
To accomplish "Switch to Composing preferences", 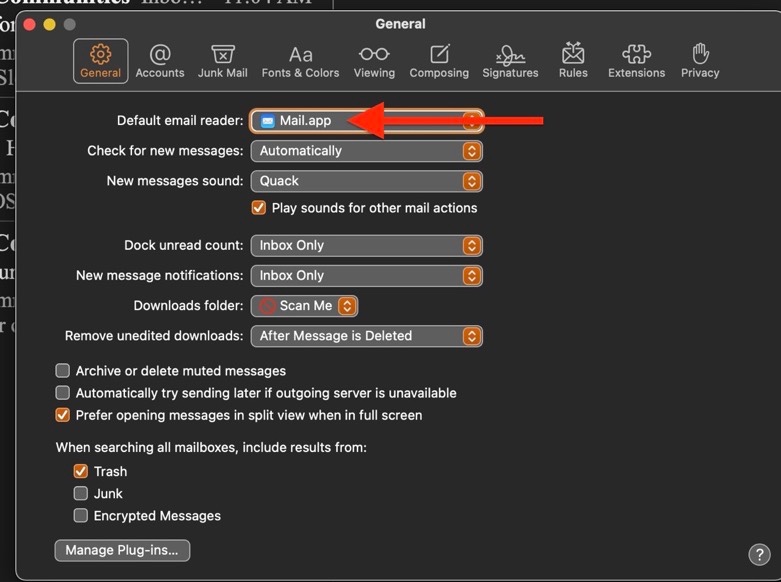I will pyautogui.click(x=439, y=61).
